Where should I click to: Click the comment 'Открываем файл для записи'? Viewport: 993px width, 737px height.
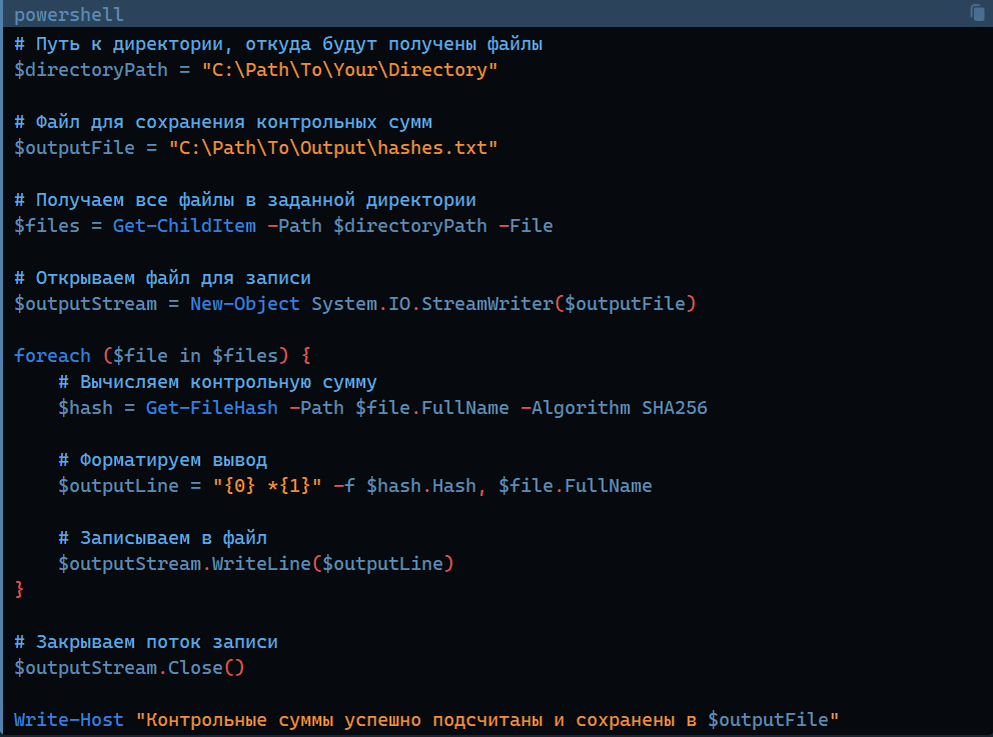162,278
